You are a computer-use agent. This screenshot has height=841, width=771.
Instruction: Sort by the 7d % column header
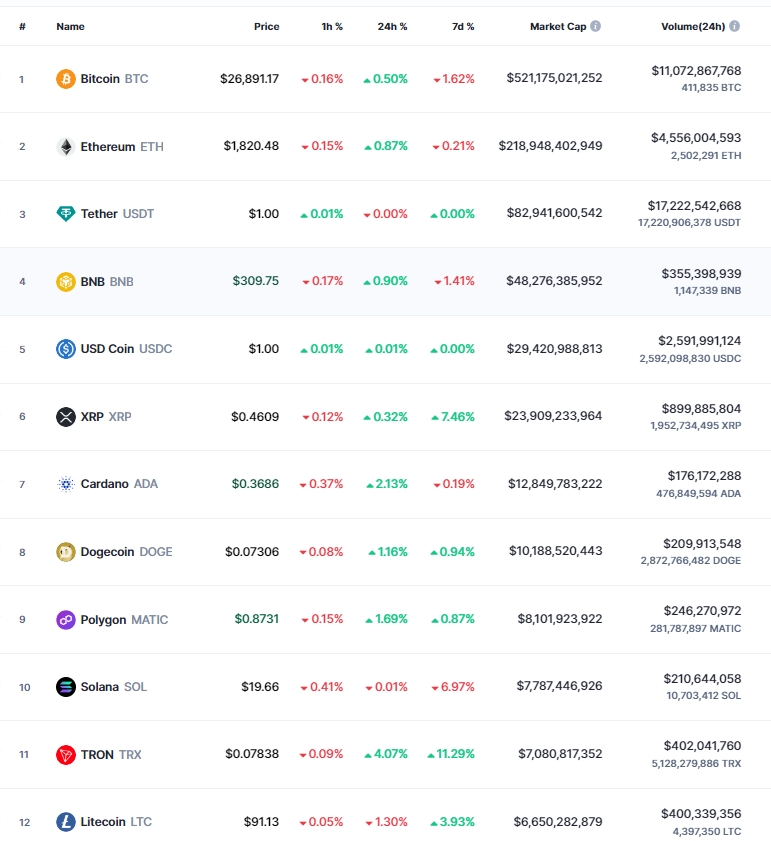(463, 26)
